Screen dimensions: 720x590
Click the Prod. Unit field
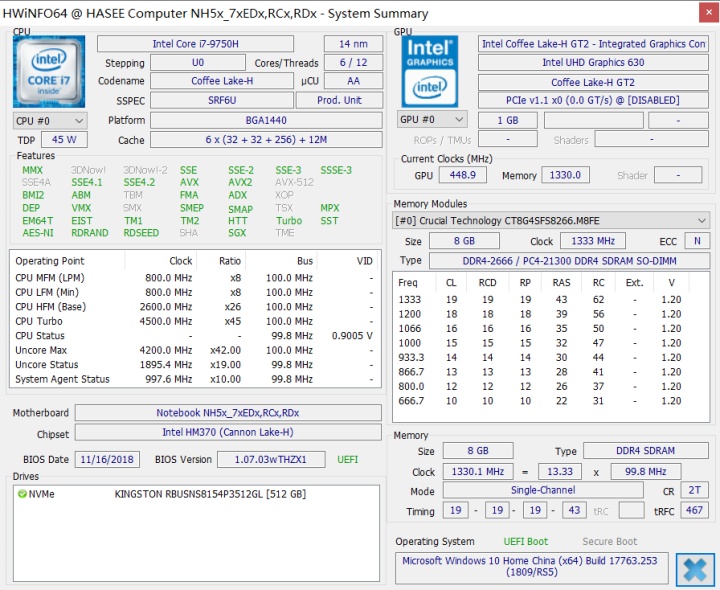pyautogui.click(x=339, y=100)
